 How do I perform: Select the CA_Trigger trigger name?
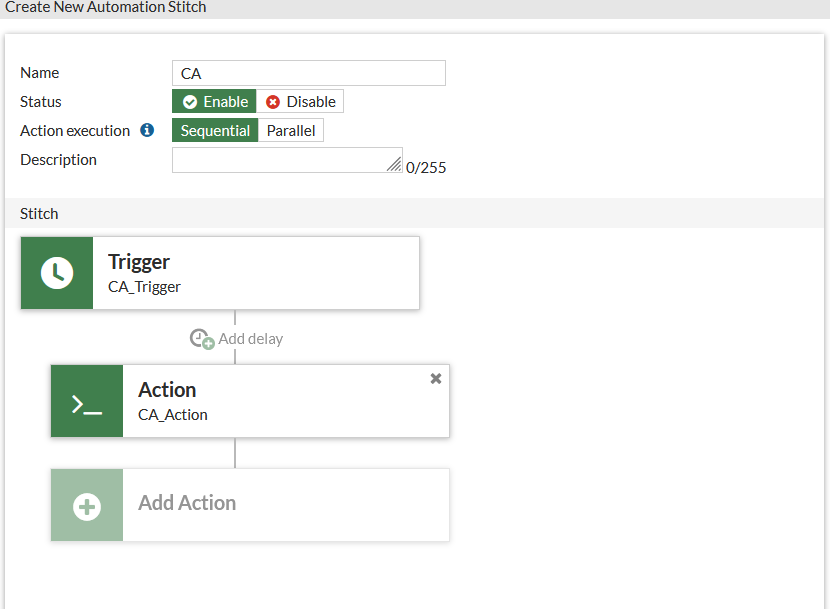[144, 287]
